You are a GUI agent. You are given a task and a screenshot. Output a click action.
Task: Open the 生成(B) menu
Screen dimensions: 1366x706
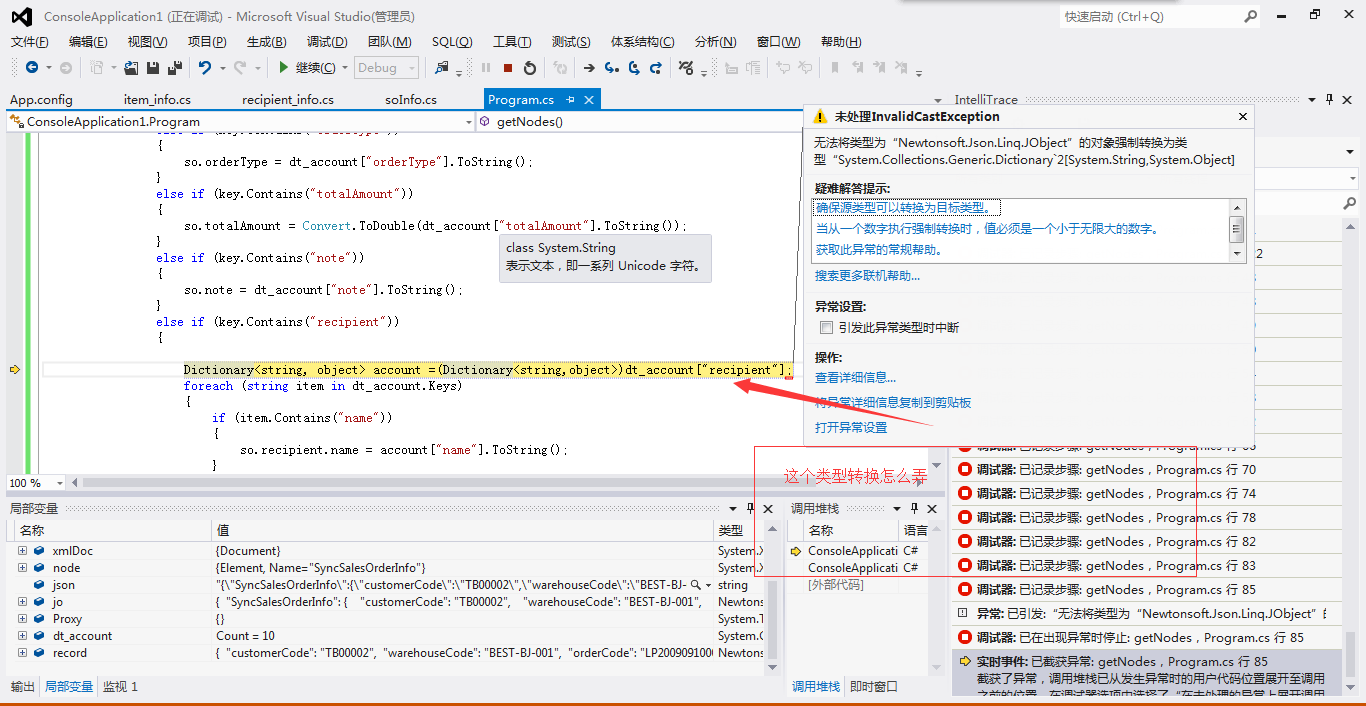266,42
